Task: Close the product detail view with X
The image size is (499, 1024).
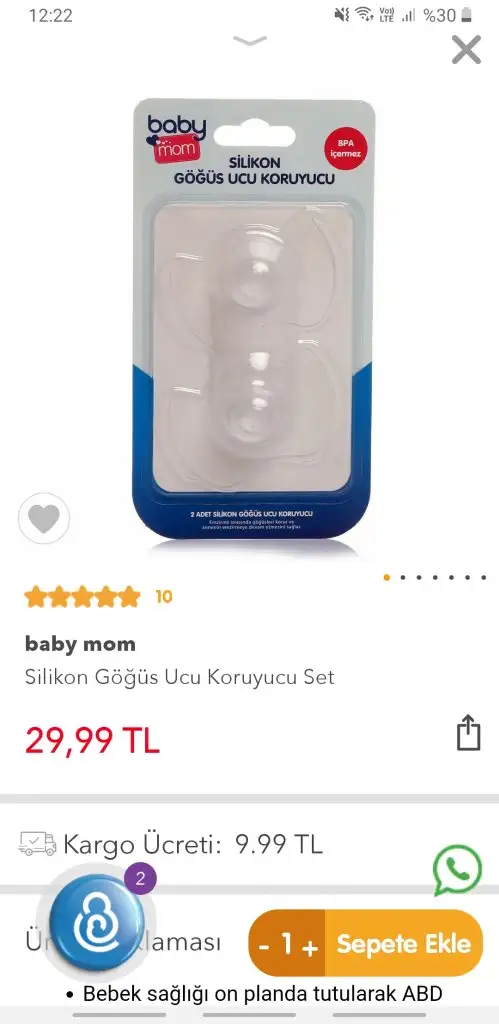Action: click(x=466, y=50)
